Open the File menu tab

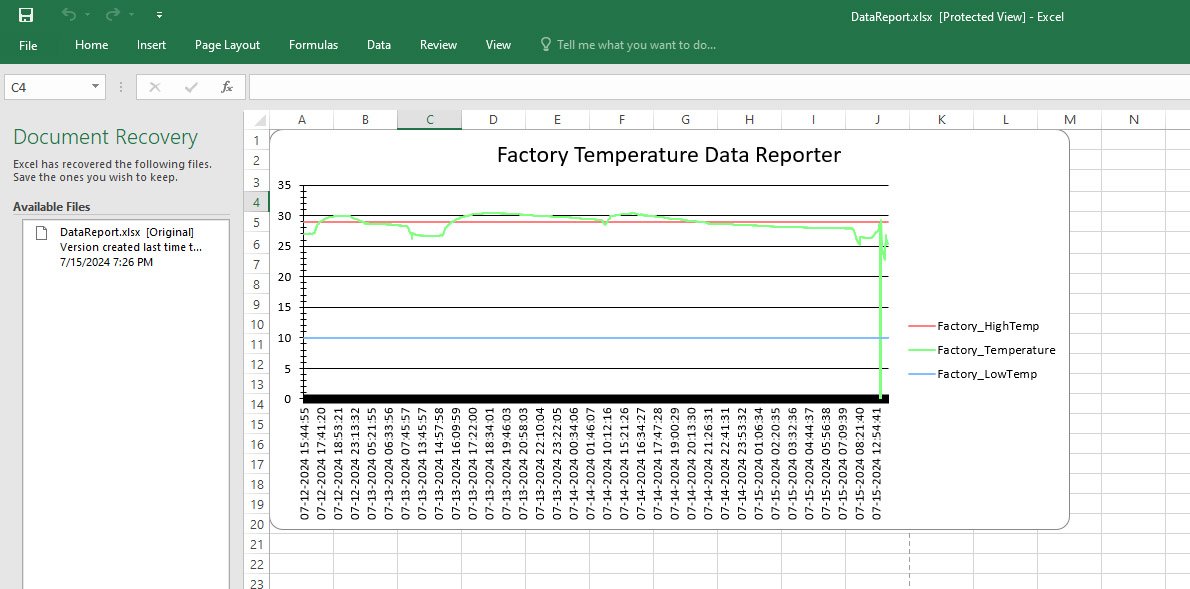coord(28,45)
